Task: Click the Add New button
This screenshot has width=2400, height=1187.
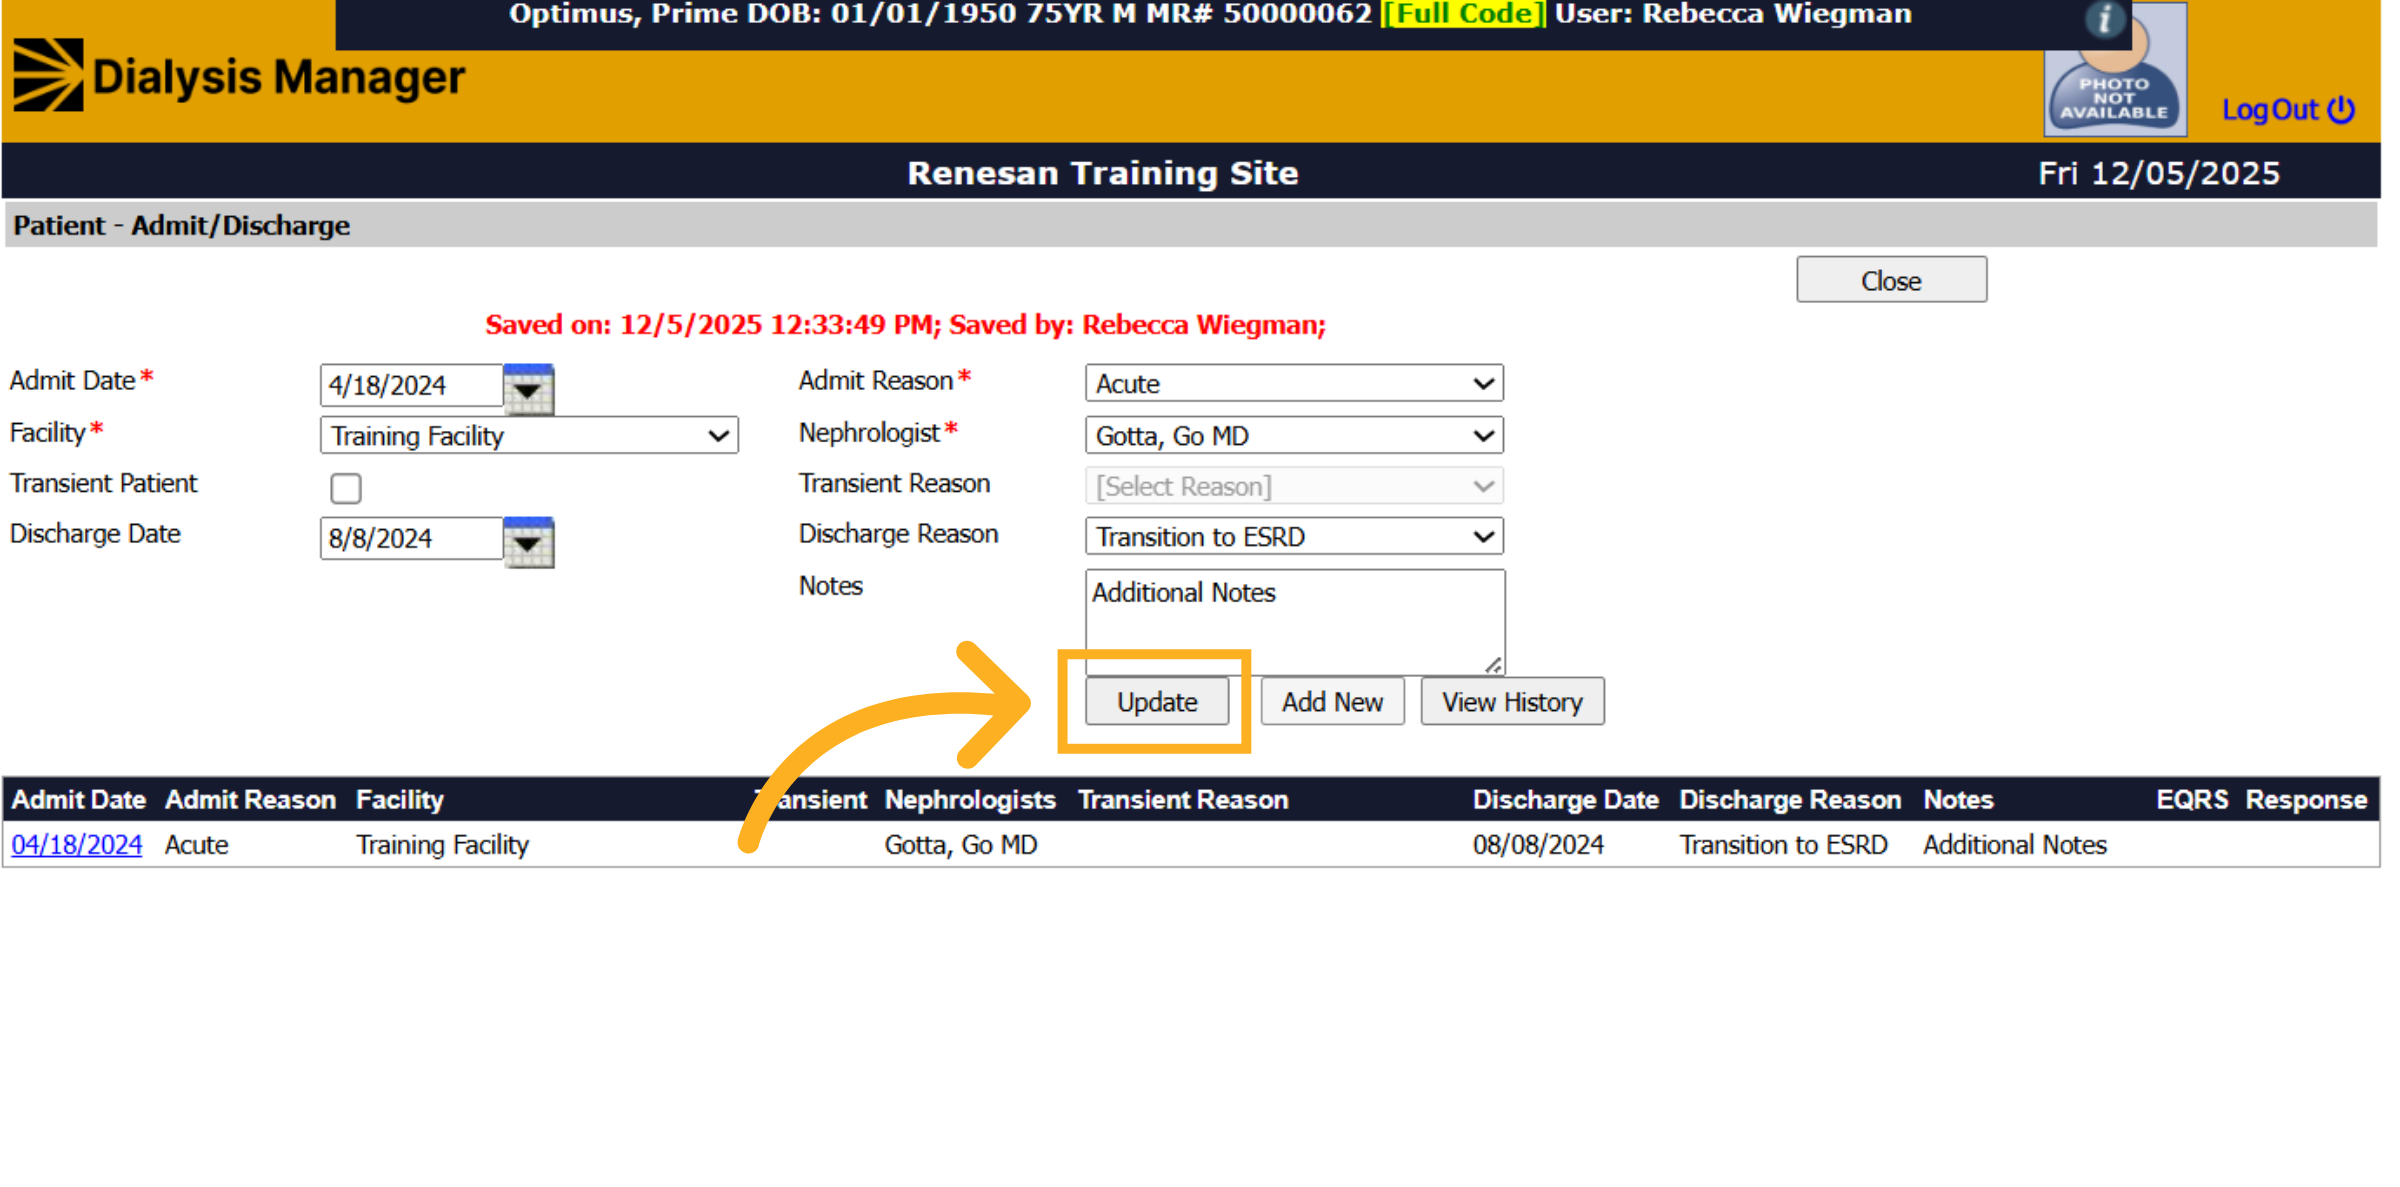Action: 1332,701
